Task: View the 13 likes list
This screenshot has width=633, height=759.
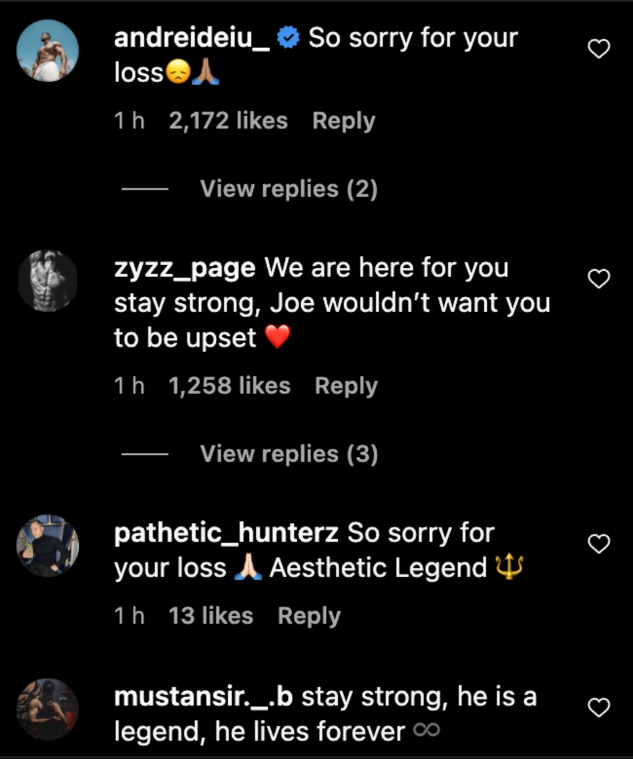Action: coord(210,616)
